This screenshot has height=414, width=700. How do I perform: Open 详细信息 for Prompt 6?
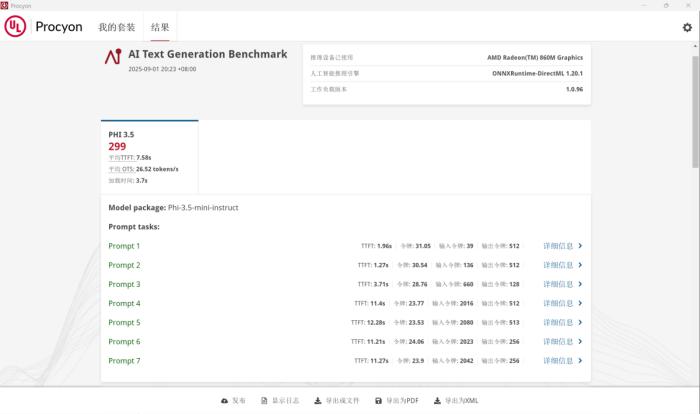(x=558, y=342)
